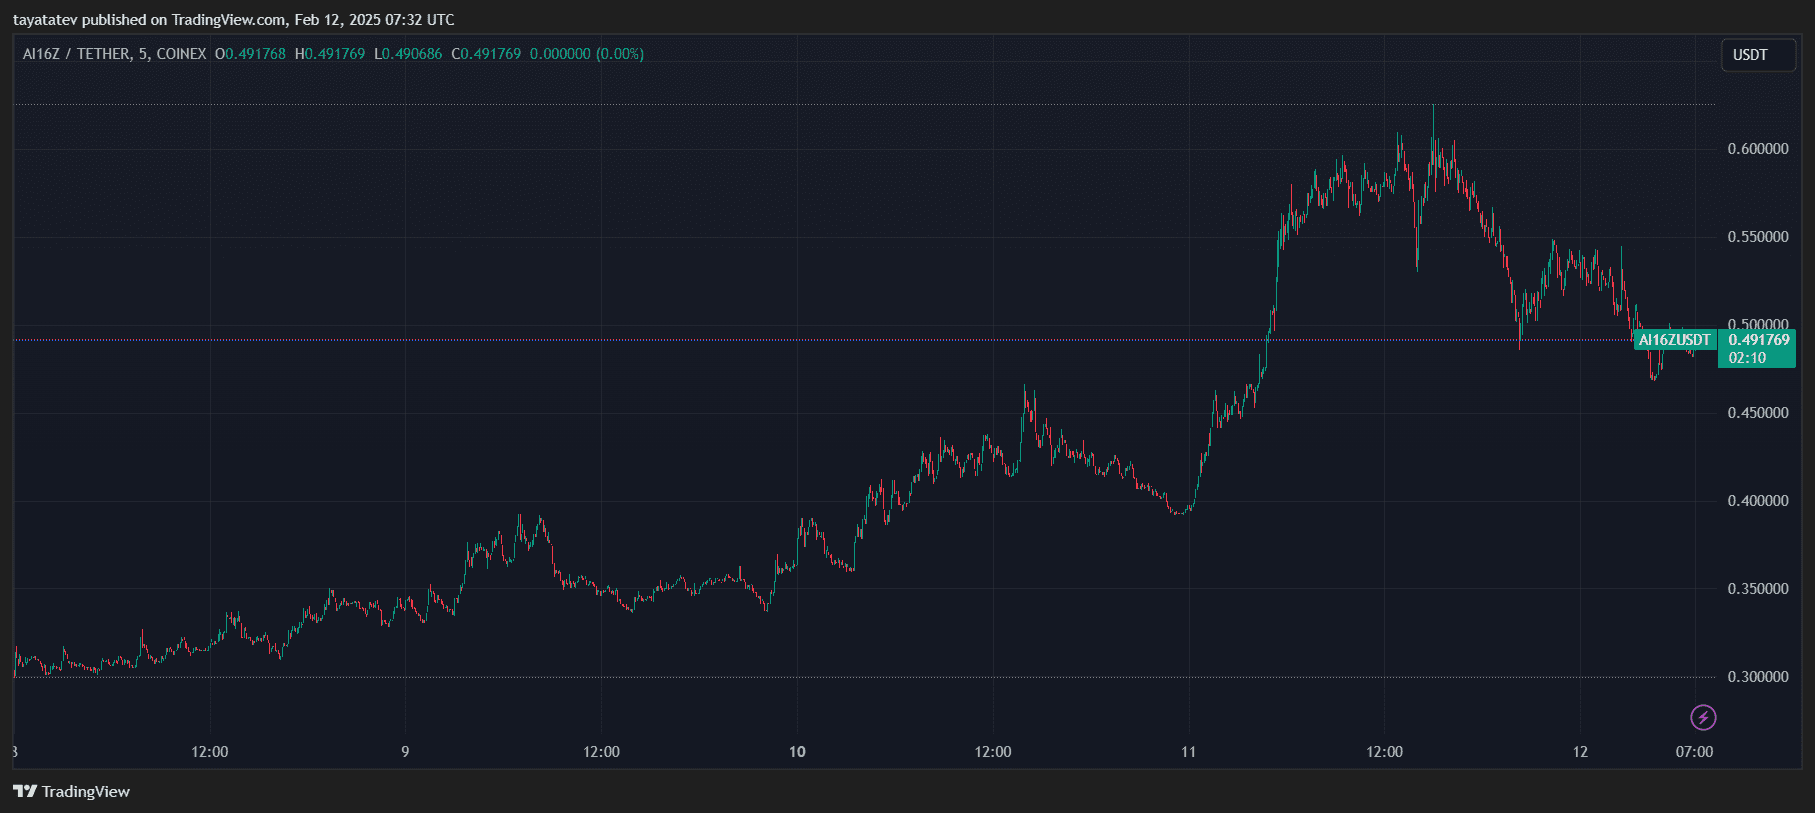Click the 07:00 time axis label
Viewport: 1815px width, 813px height.
pyautogui.click(x=1694, y=752)
